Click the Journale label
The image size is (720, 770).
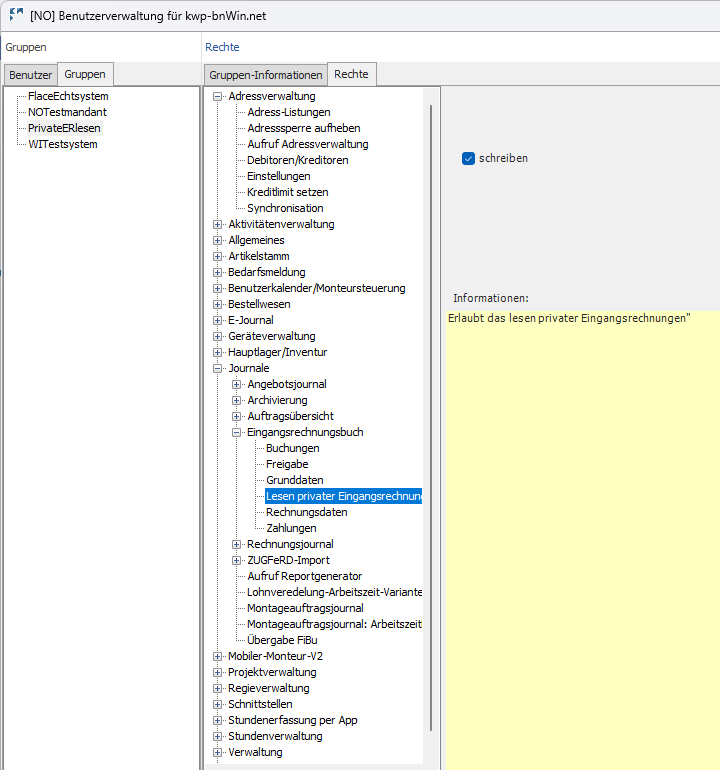(249, 368)
